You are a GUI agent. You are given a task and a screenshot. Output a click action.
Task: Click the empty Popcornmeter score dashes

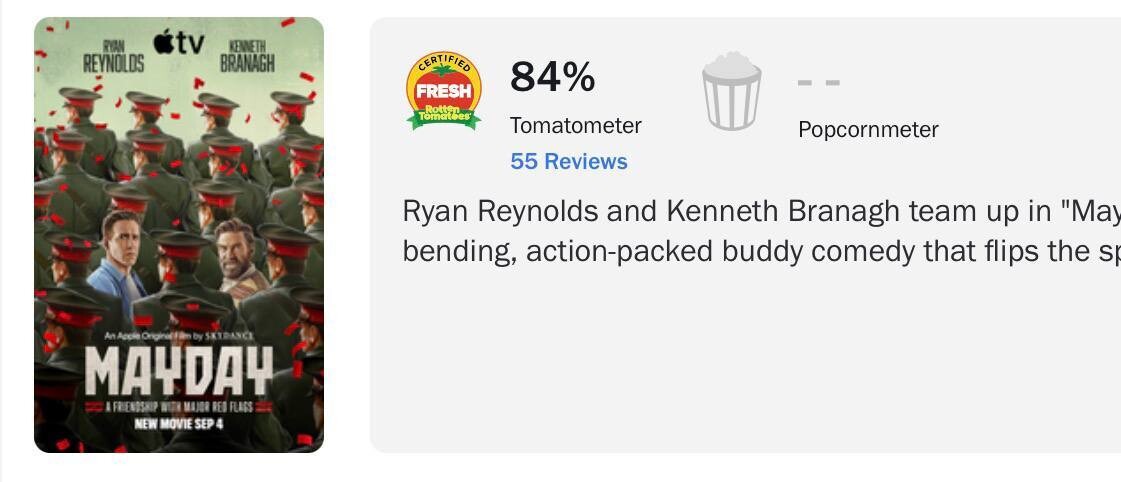(819, 82)
